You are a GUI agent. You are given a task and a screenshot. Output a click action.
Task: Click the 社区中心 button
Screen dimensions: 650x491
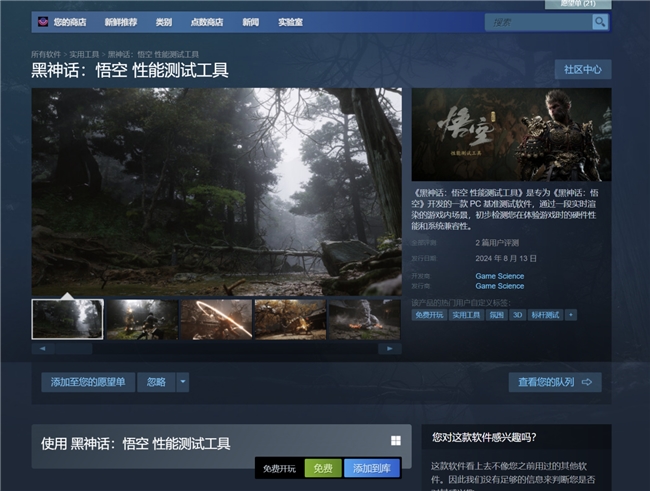582,69
